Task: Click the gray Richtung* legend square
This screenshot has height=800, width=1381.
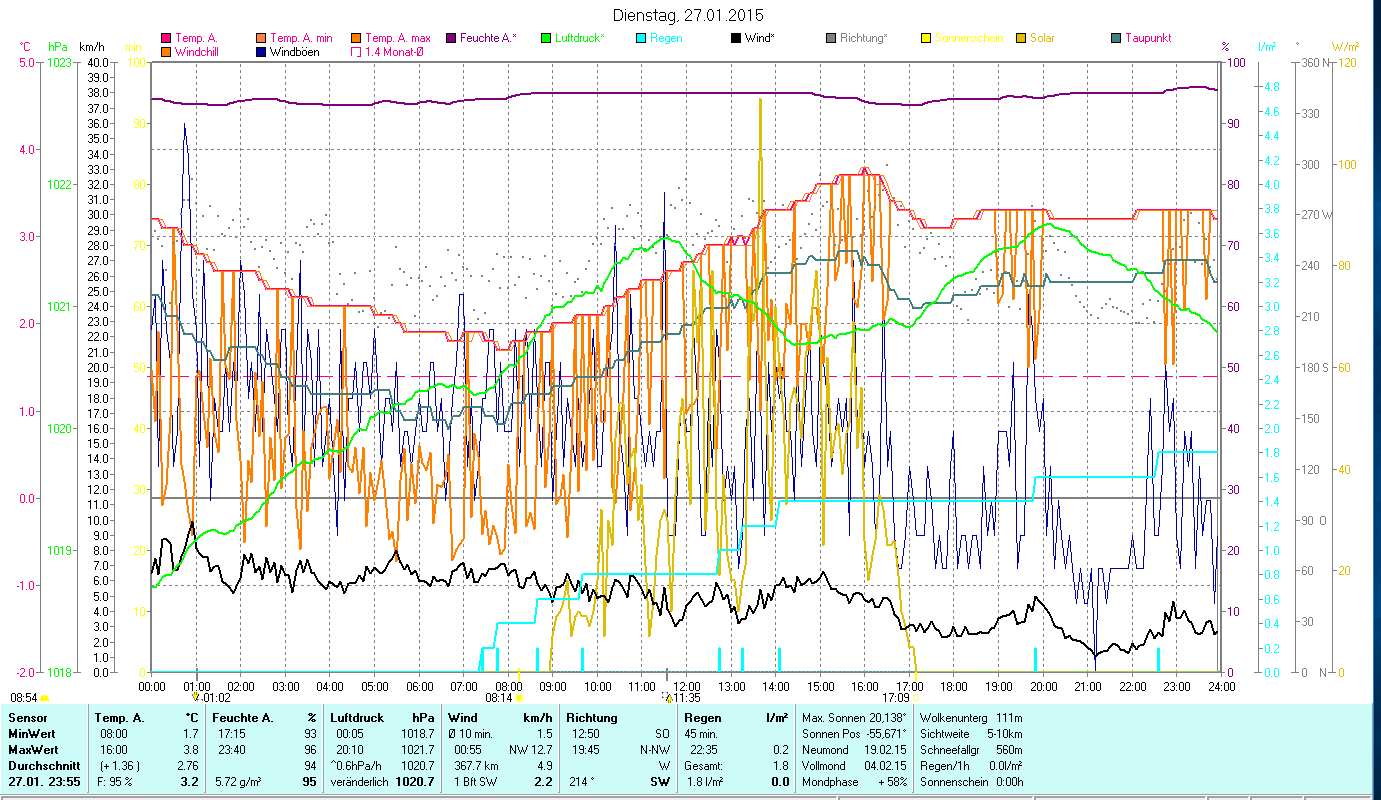Action: click(832, 38)
